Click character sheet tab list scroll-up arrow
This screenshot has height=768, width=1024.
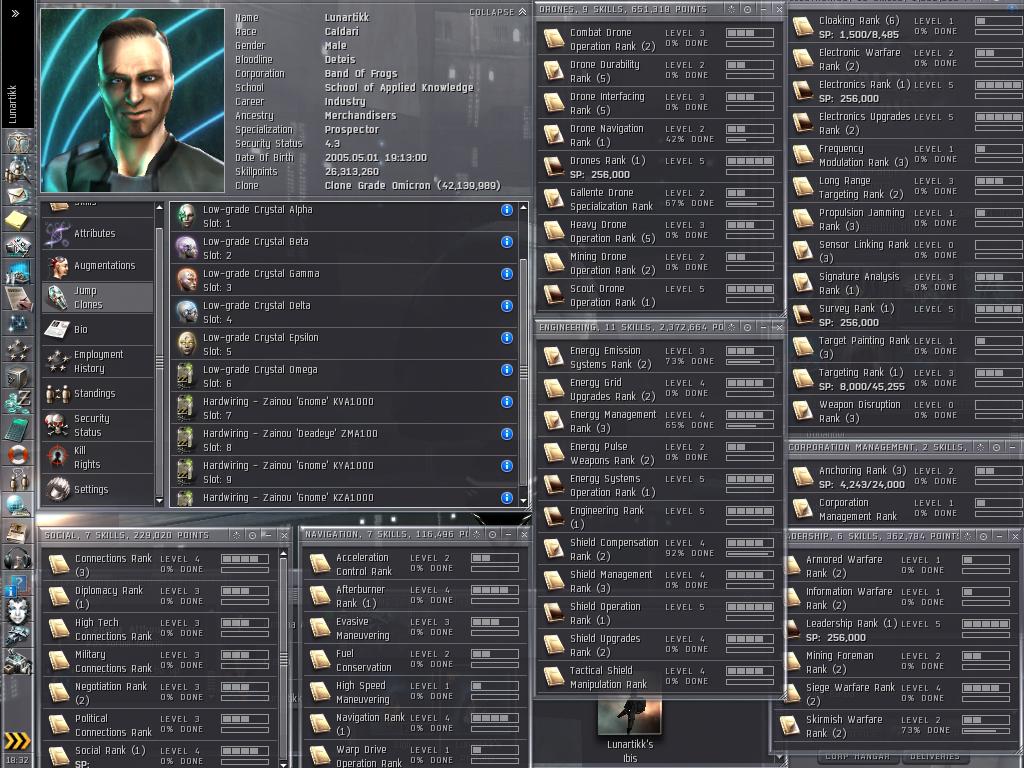(x=159, y=208)
